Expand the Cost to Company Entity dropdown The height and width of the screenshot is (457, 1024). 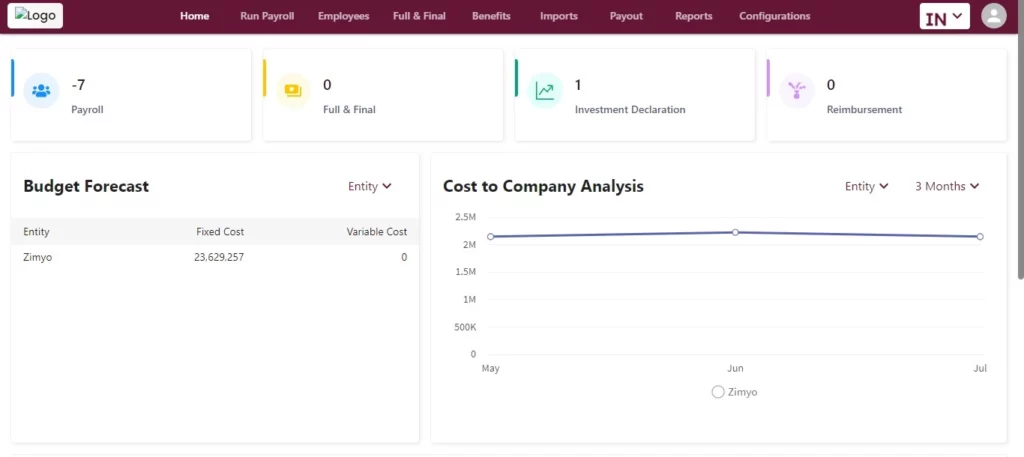pyautogui.click(x=867, y=187)
